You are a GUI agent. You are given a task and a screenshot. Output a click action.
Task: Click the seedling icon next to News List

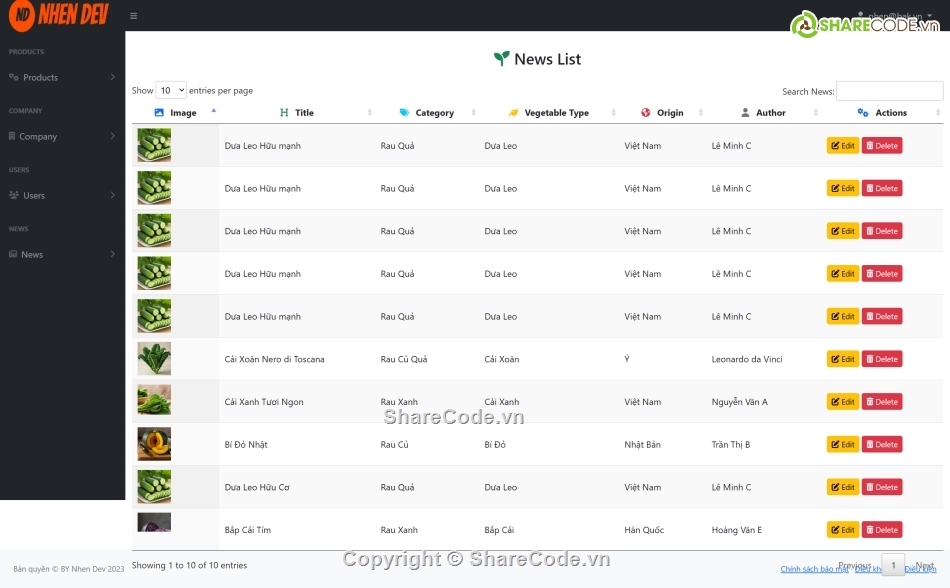[x=501, y=59]
